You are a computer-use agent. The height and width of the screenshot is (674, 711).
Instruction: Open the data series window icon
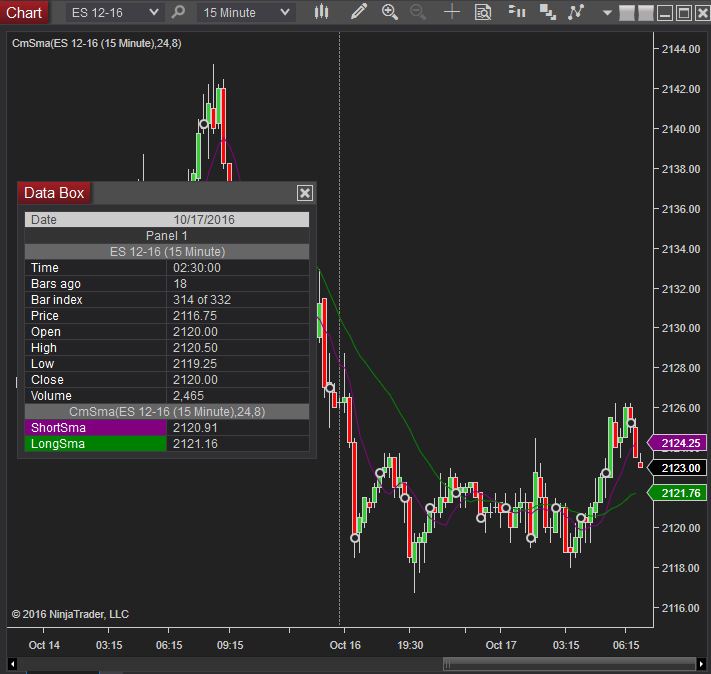(548, 12)
